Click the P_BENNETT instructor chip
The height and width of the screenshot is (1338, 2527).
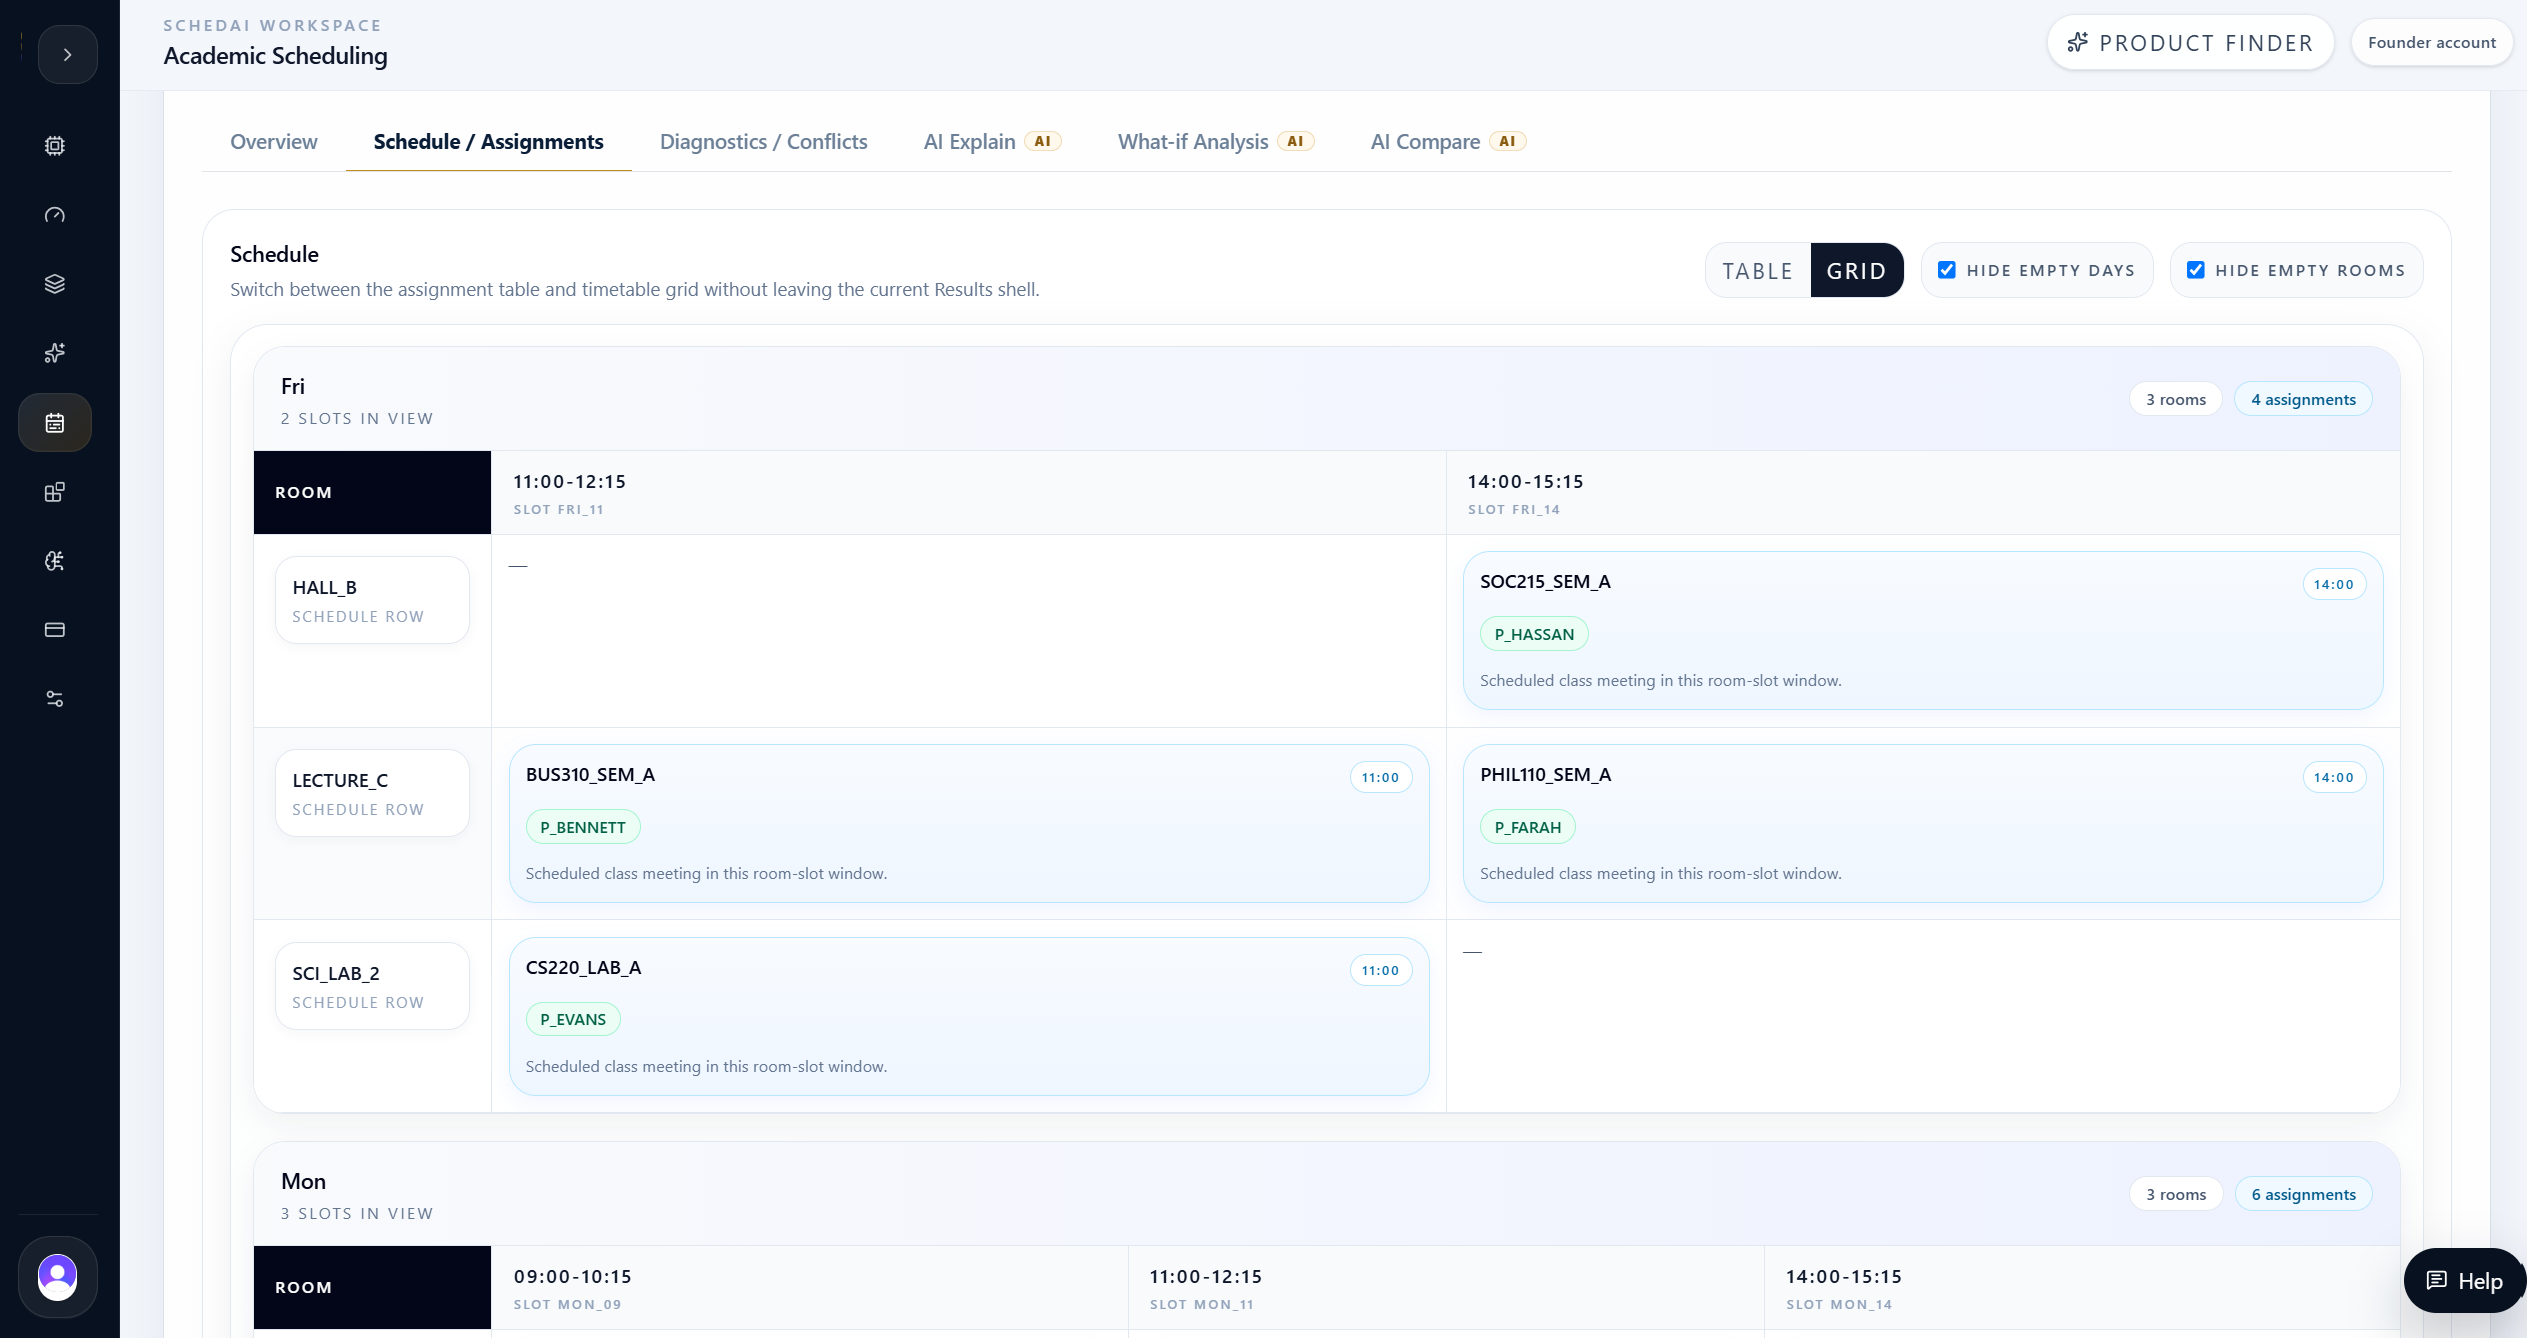pyautogui.click(x=583, y=827)
